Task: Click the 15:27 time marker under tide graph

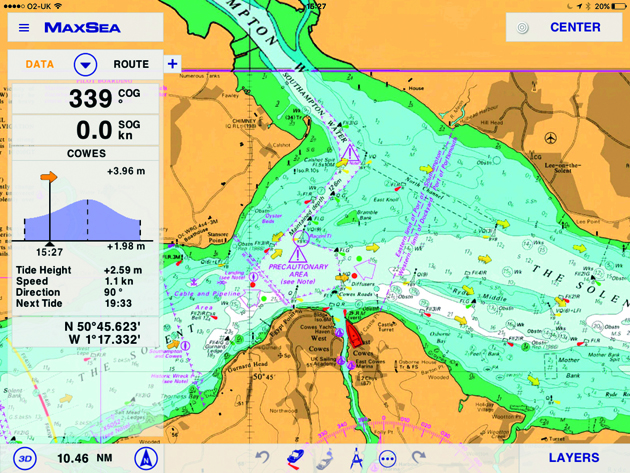Action: pos(49,252)
